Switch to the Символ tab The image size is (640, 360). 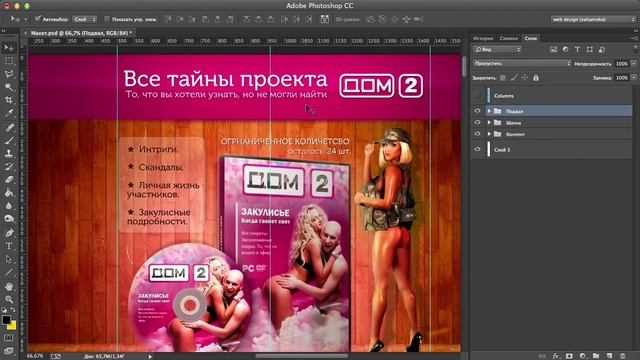coord(509,38)
